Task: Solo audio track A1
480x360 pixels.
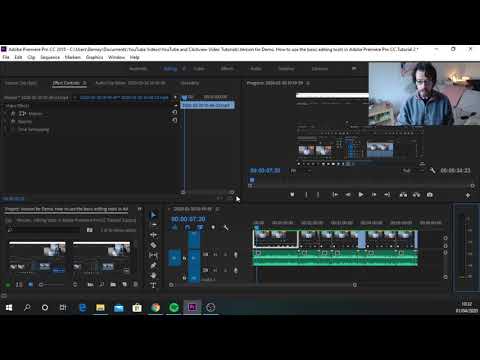Action: tap(225, 255)
